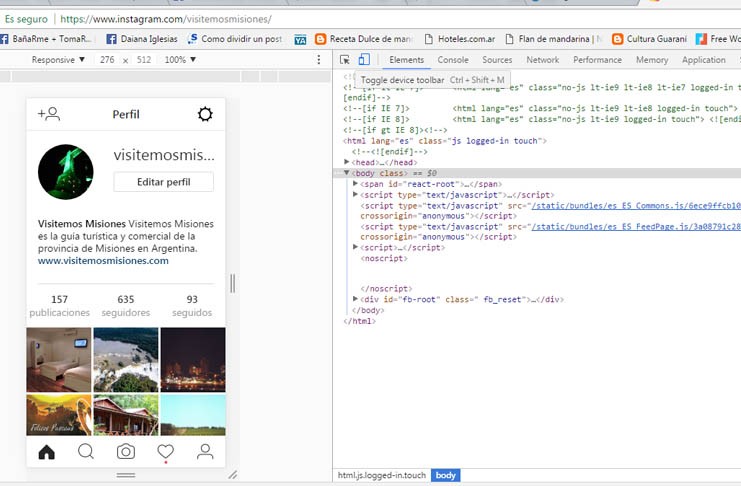
Task: Toggle the device toolbar icon
Action: (364, 60)
